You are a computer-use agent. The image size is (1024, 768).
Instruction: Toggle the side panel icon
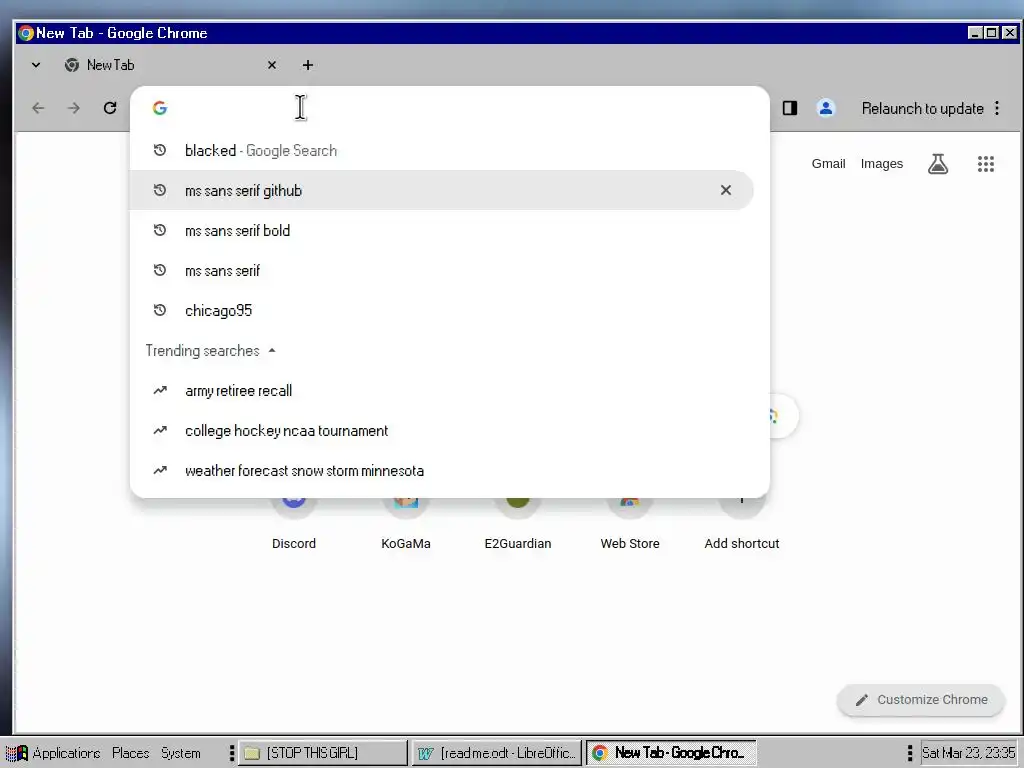click(x=790, y=108)
